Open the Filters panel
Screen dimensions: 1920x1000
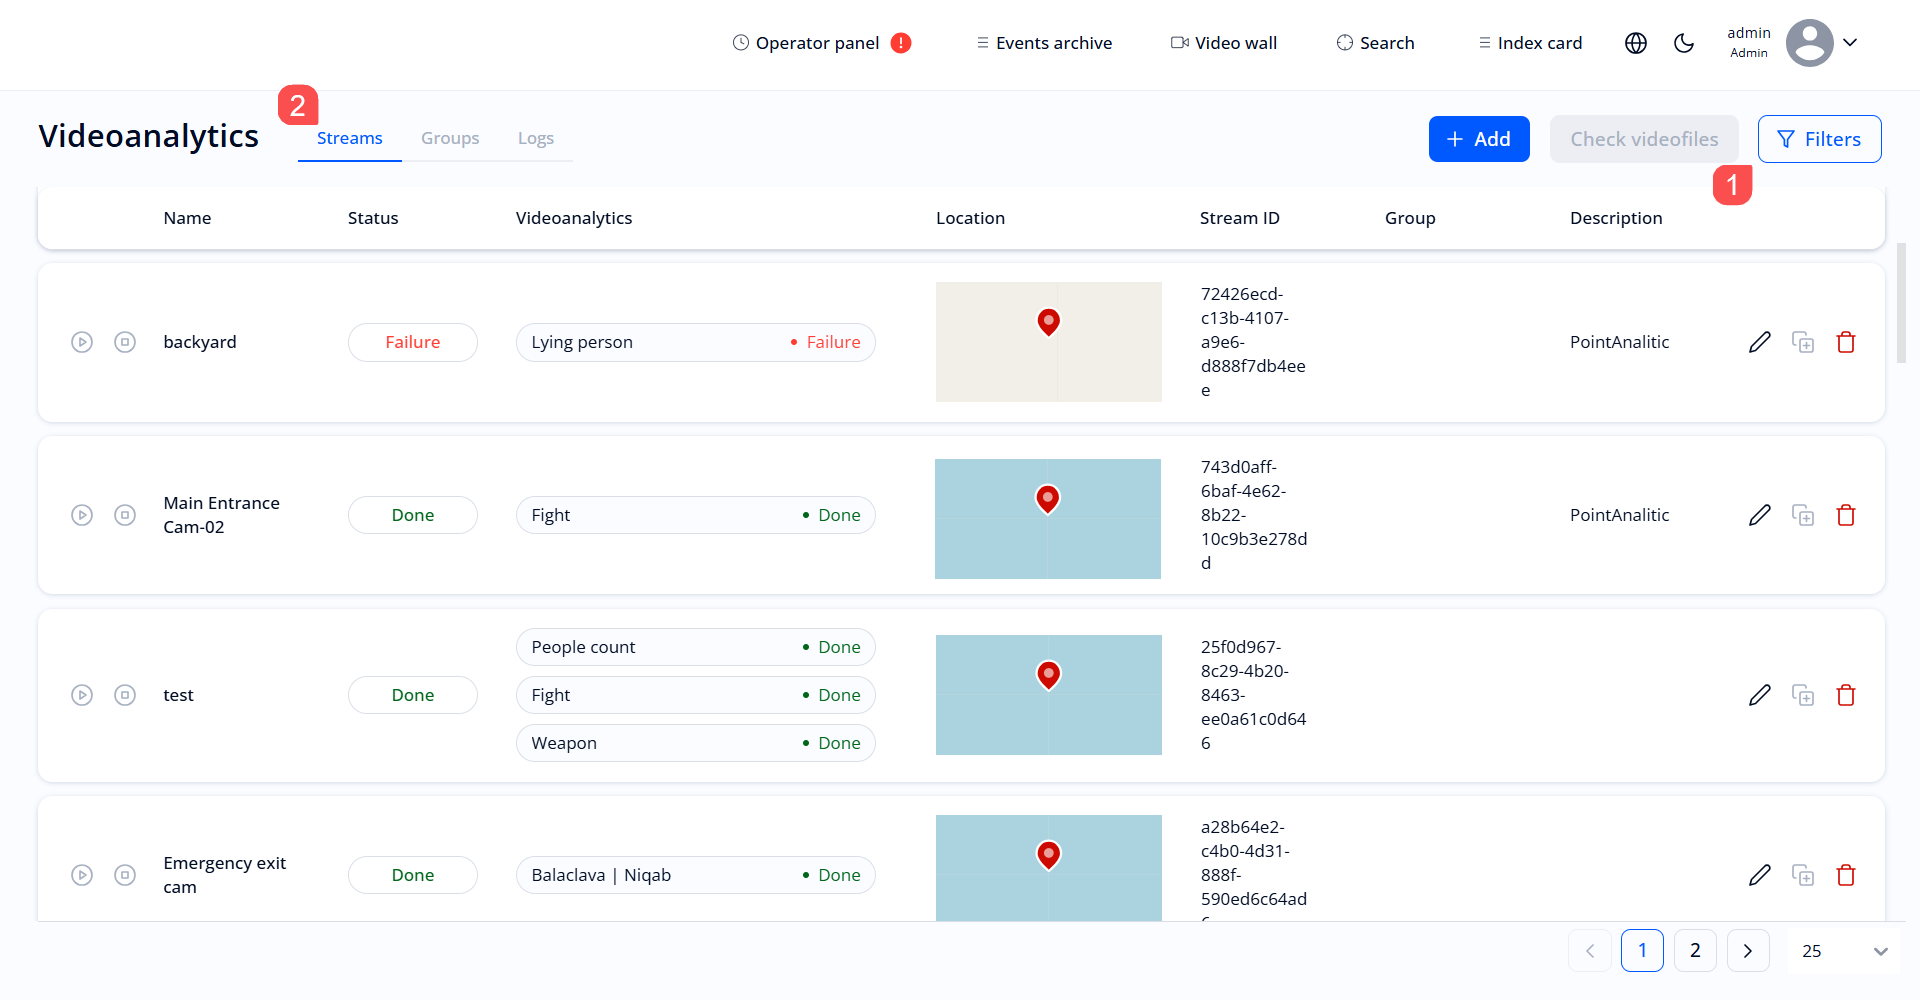point(1819,139)
